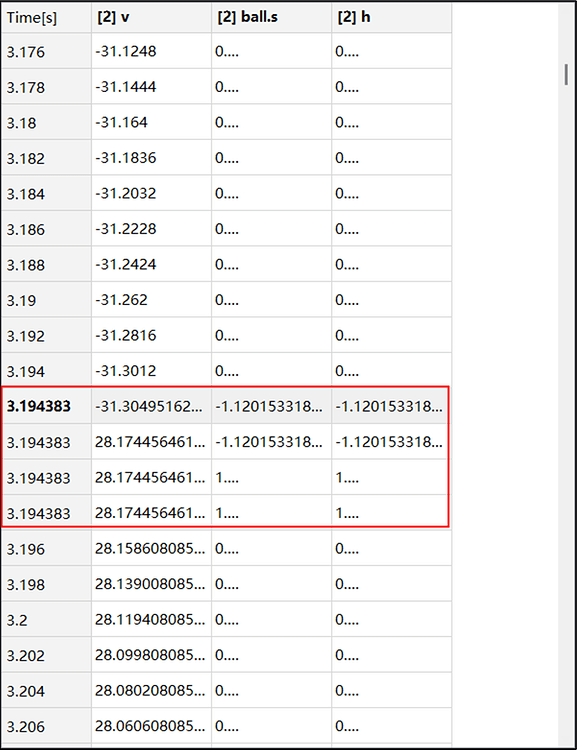Select the velocity value -31.262
Viewport: 577px width, 750px height.
(x=152, y=299)
